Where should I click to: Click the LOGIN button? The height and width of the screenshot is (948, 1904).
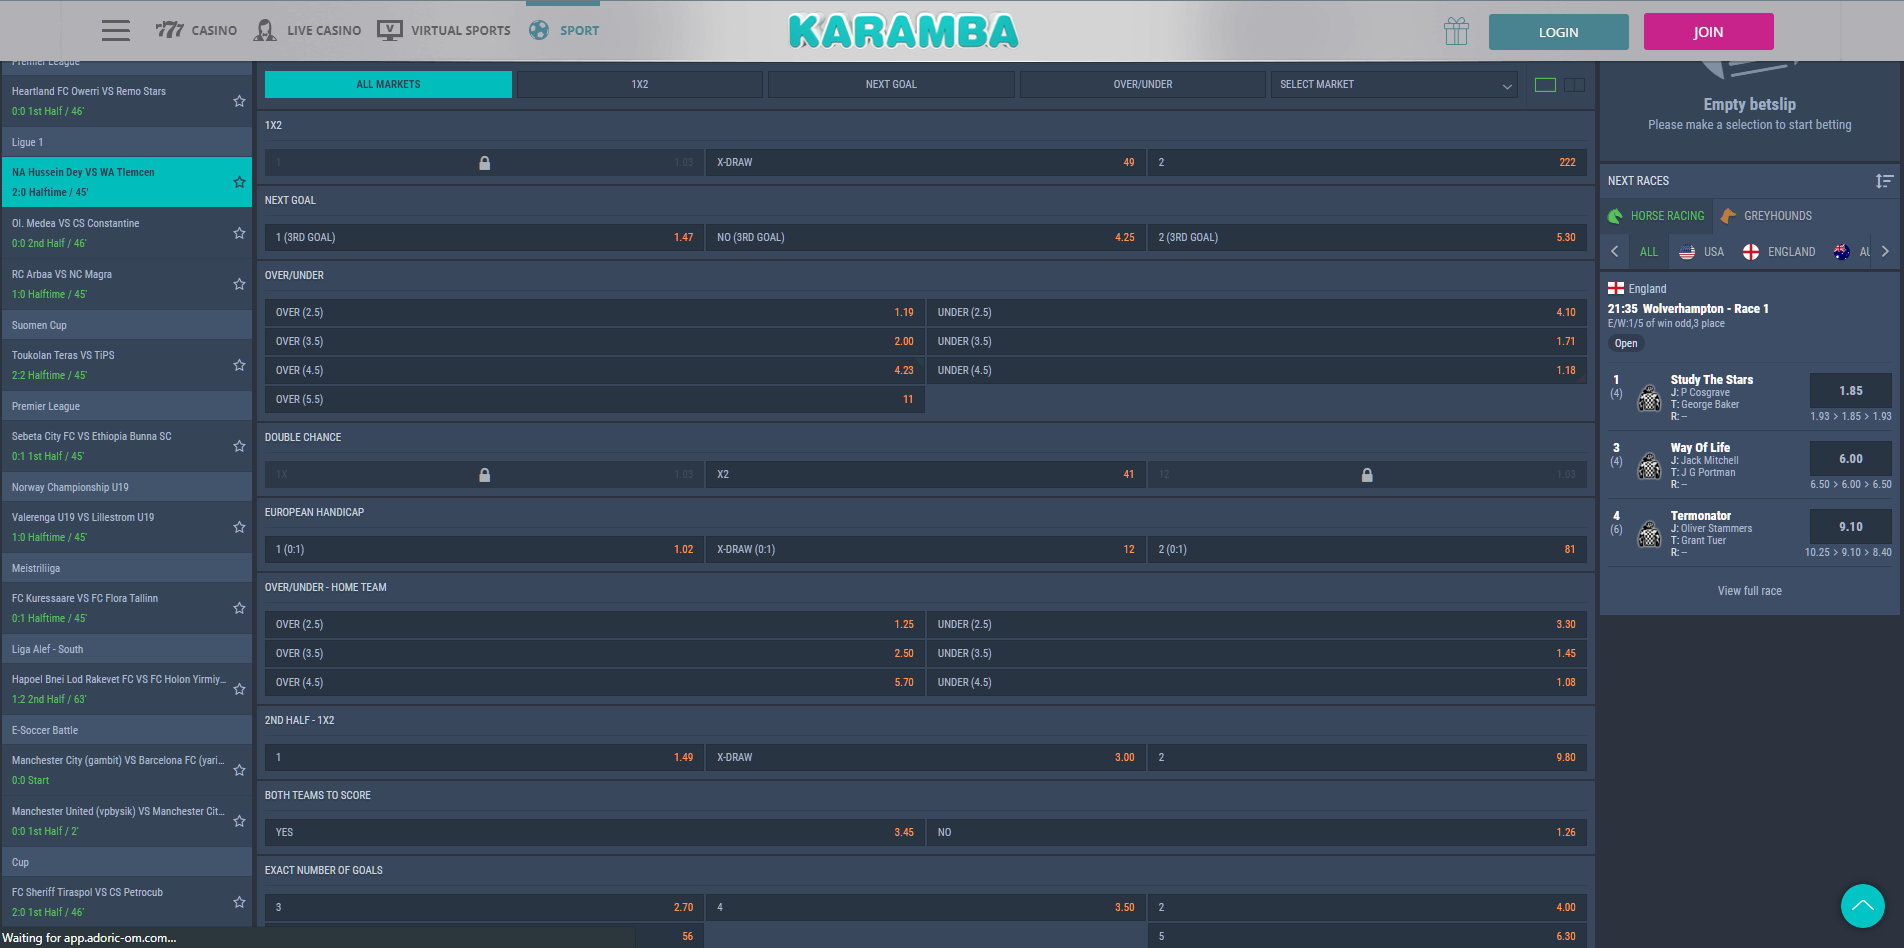point(1558,32)
